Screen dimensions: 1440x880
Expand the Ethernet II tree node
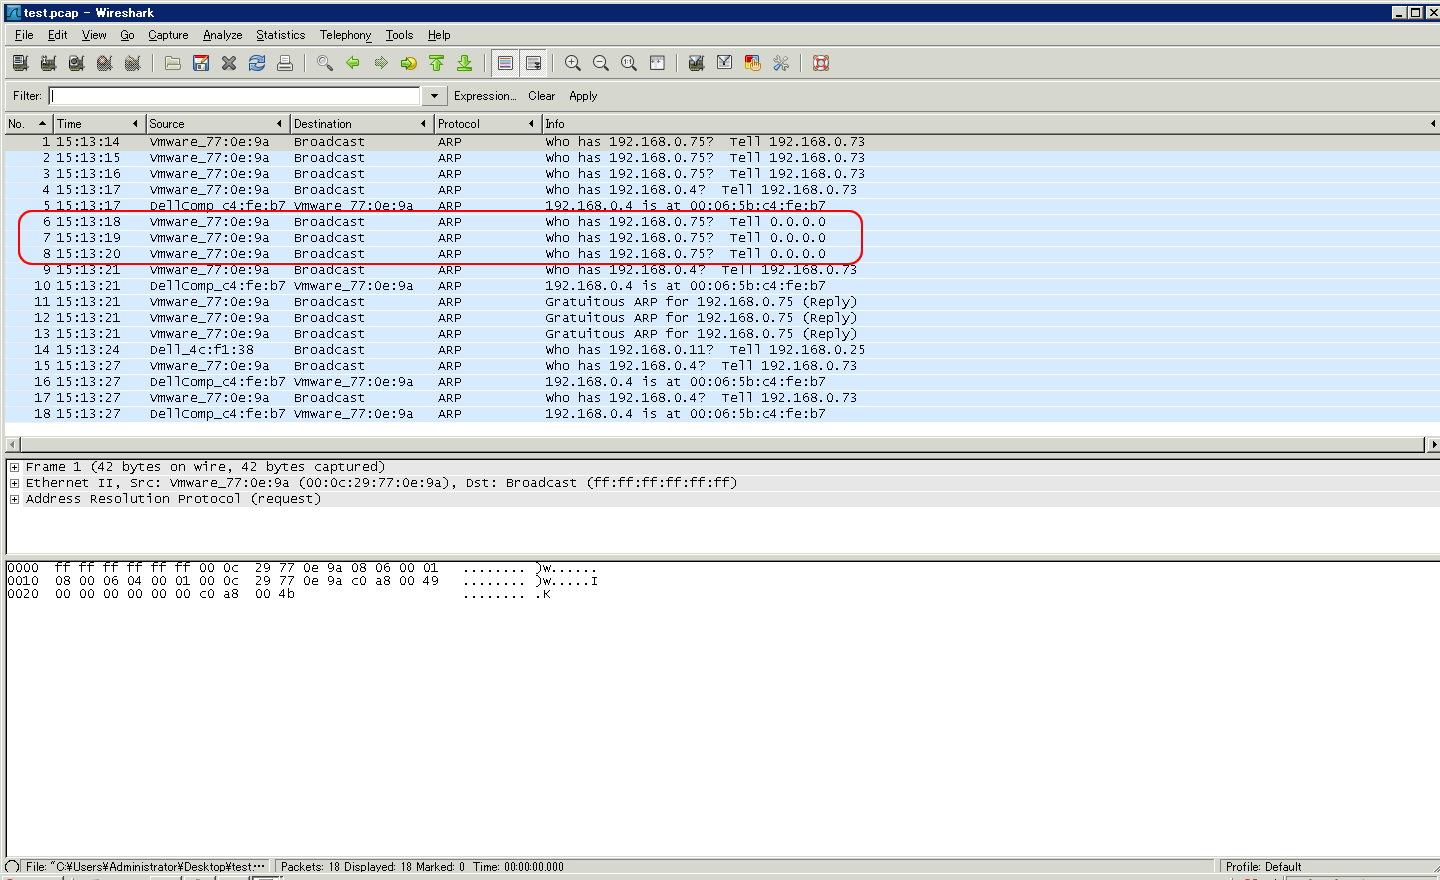pyautogui.click(x=14, y=483)
